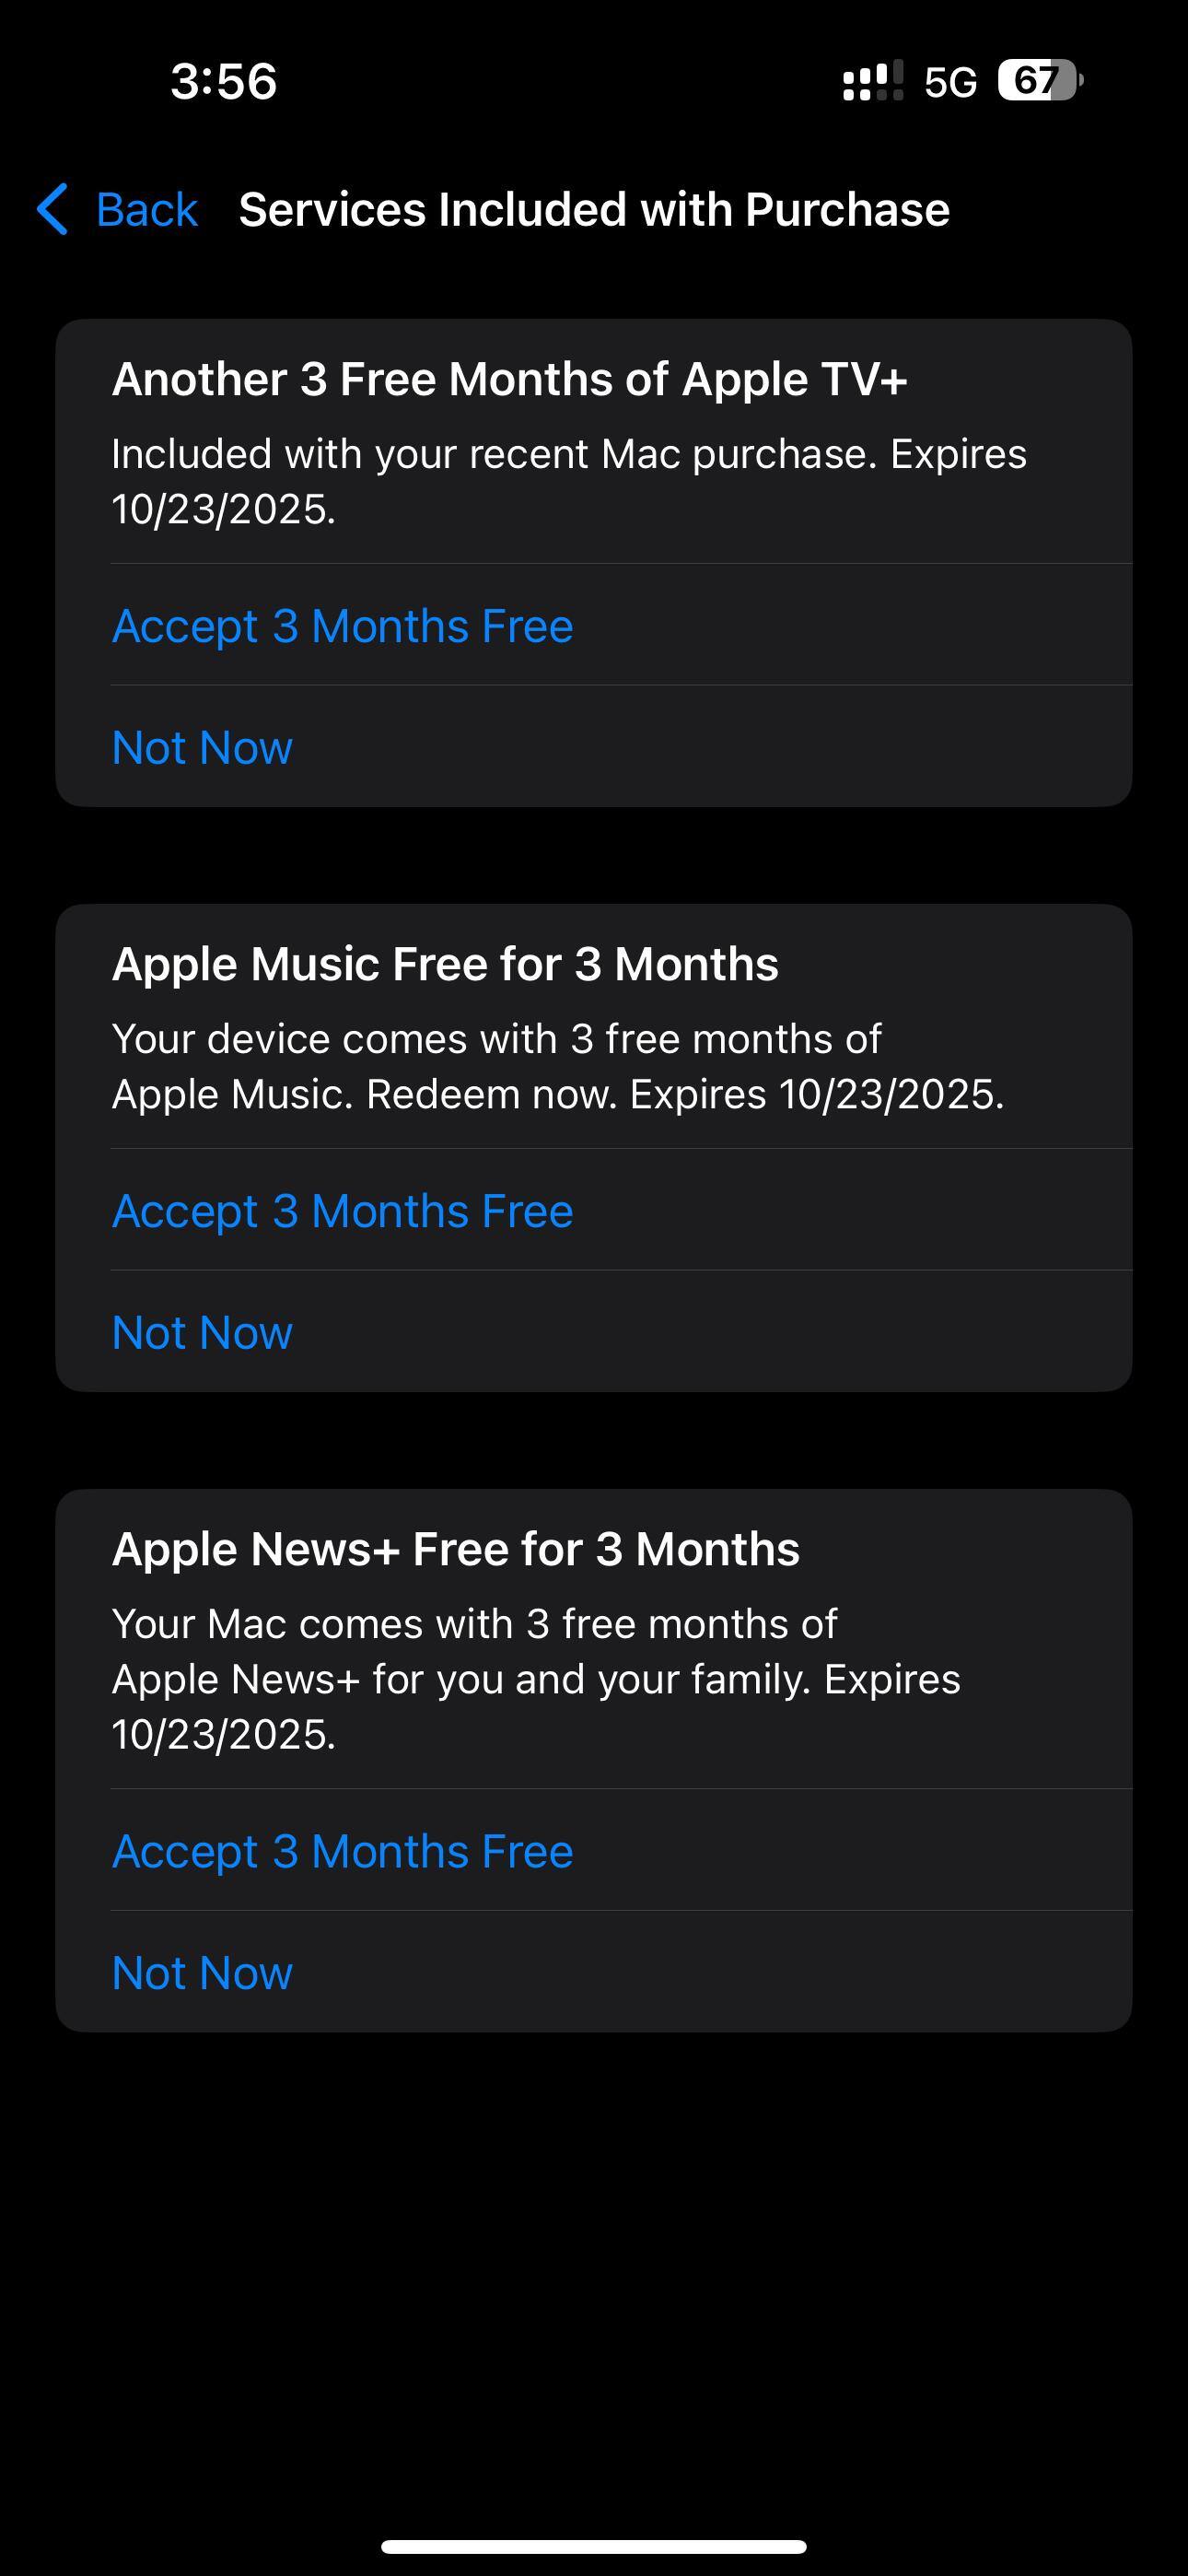Choose Not Now for Apple News+ offer
Viewport: 1188px width, 2576px height.
tap(202, 1972)
